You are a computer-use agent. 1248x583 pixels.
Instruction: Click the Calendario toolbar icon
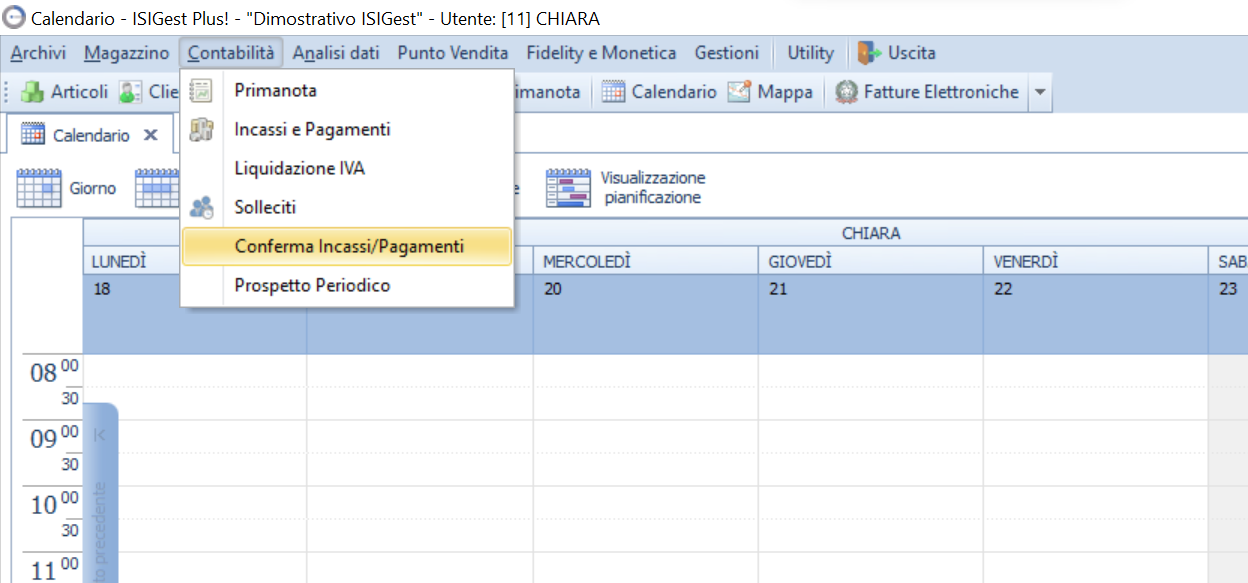point(613,92)
